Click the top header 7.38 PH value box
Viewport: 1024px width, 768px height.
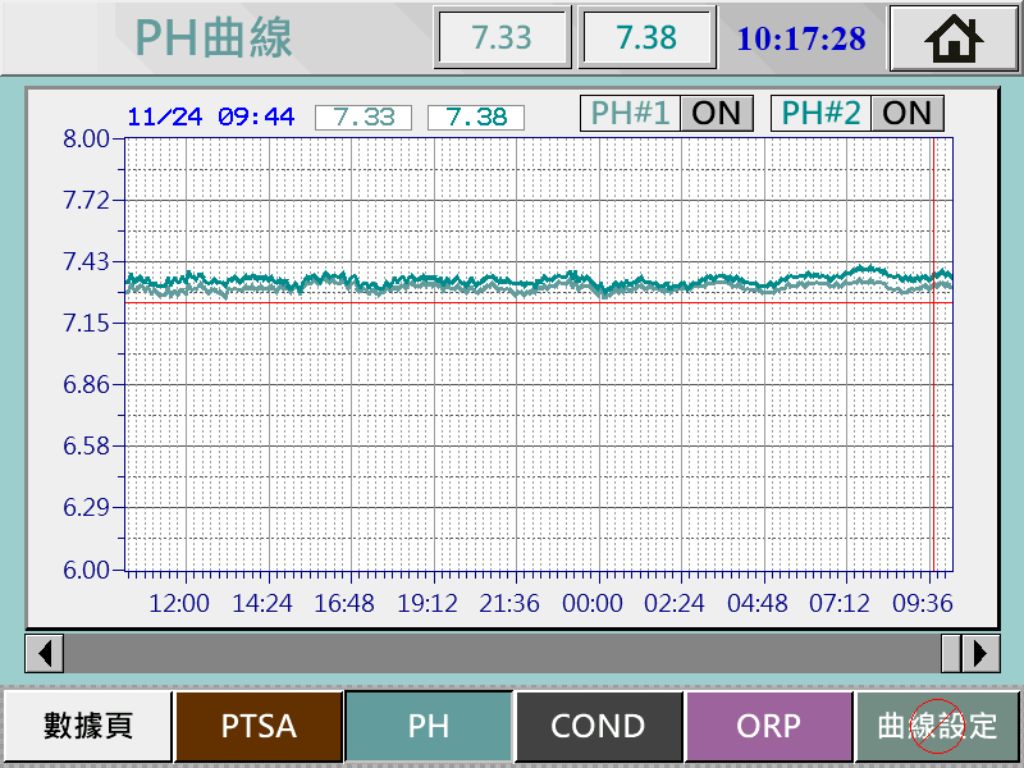pos(647,38)
